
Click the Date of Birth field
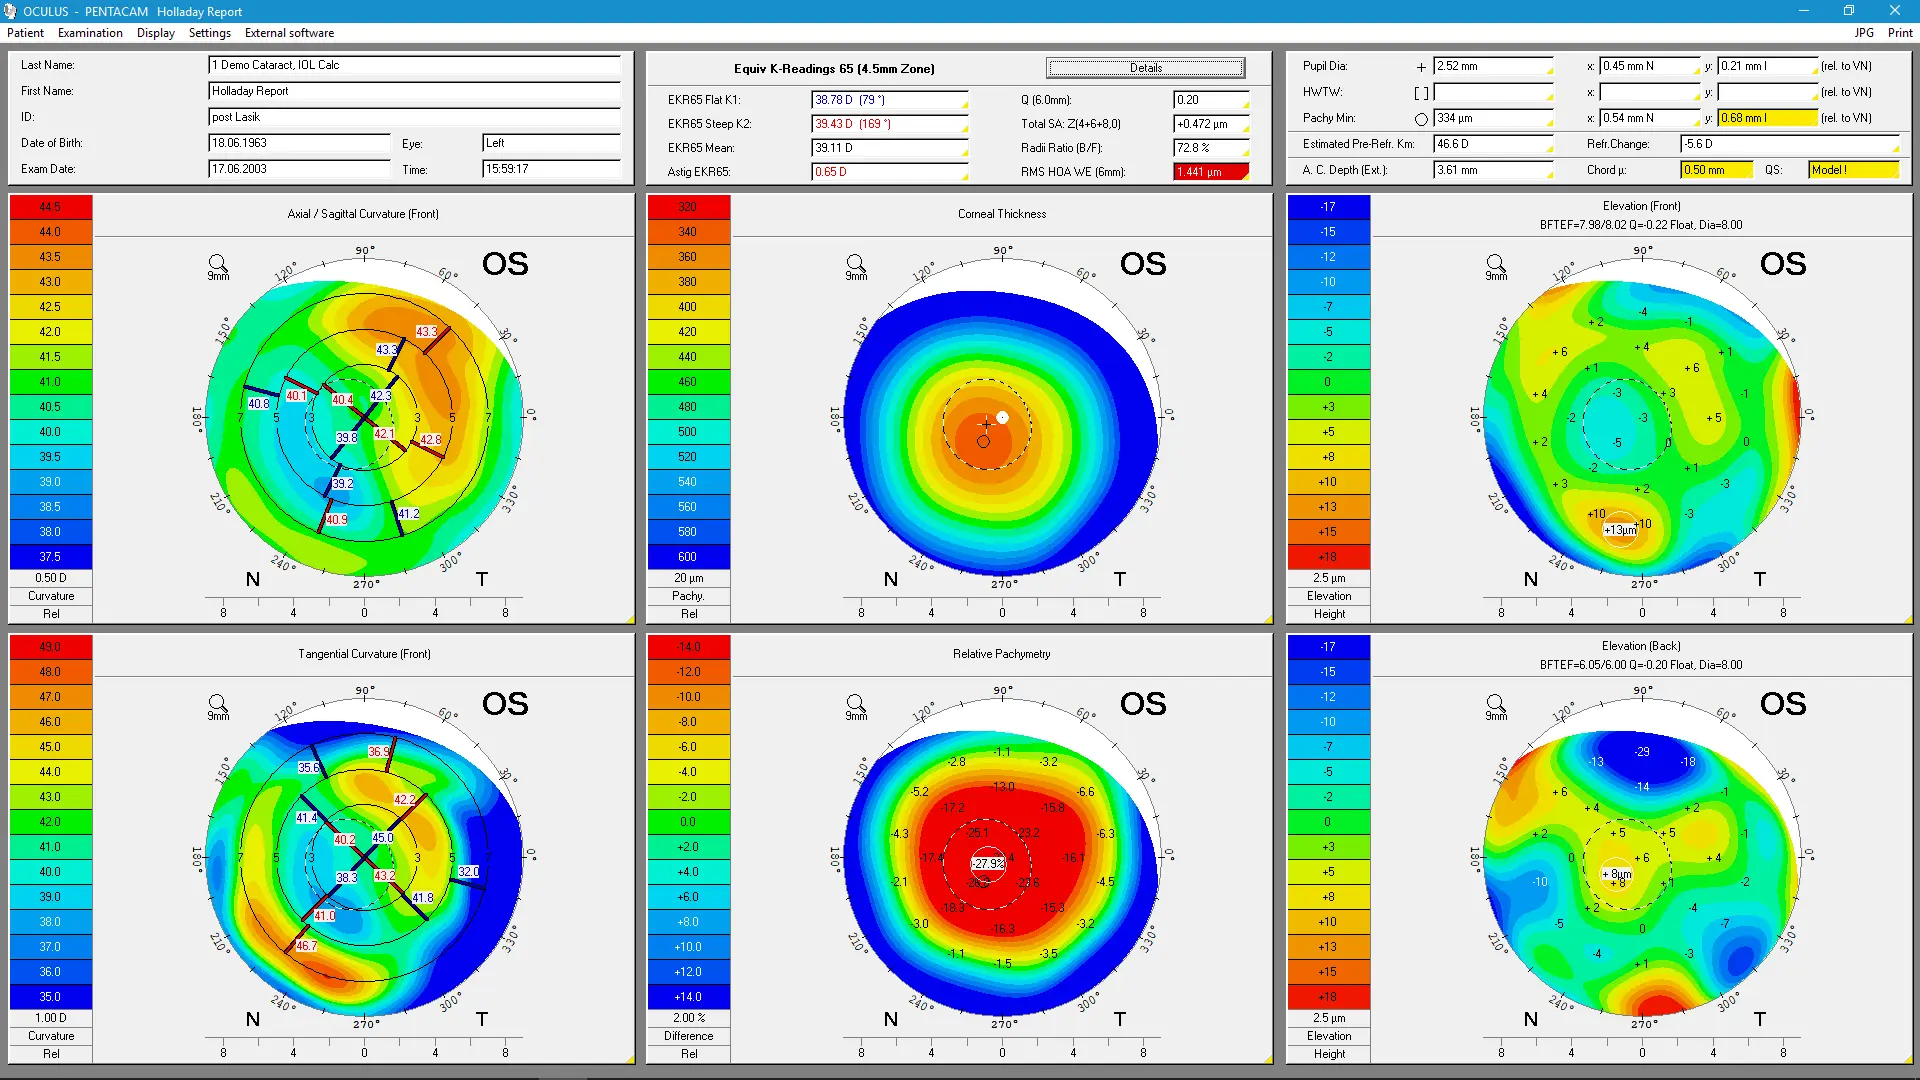299,143
